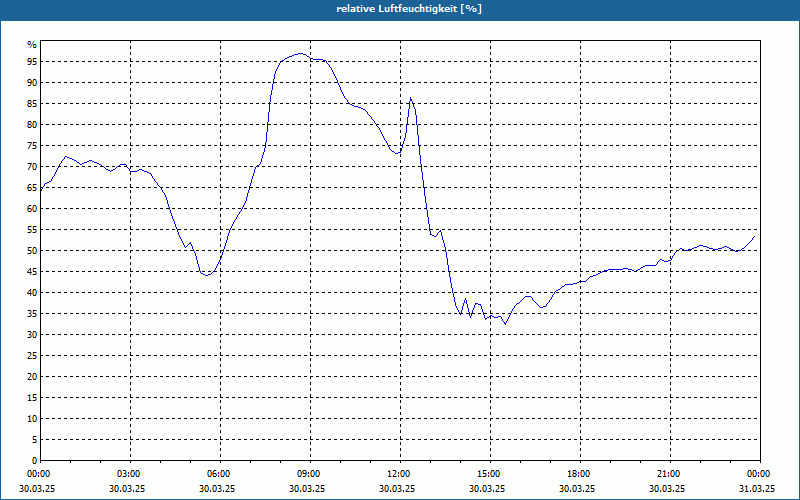Click the '00:00' time label dated 30.03.25
800x500 pixels.
39,474
